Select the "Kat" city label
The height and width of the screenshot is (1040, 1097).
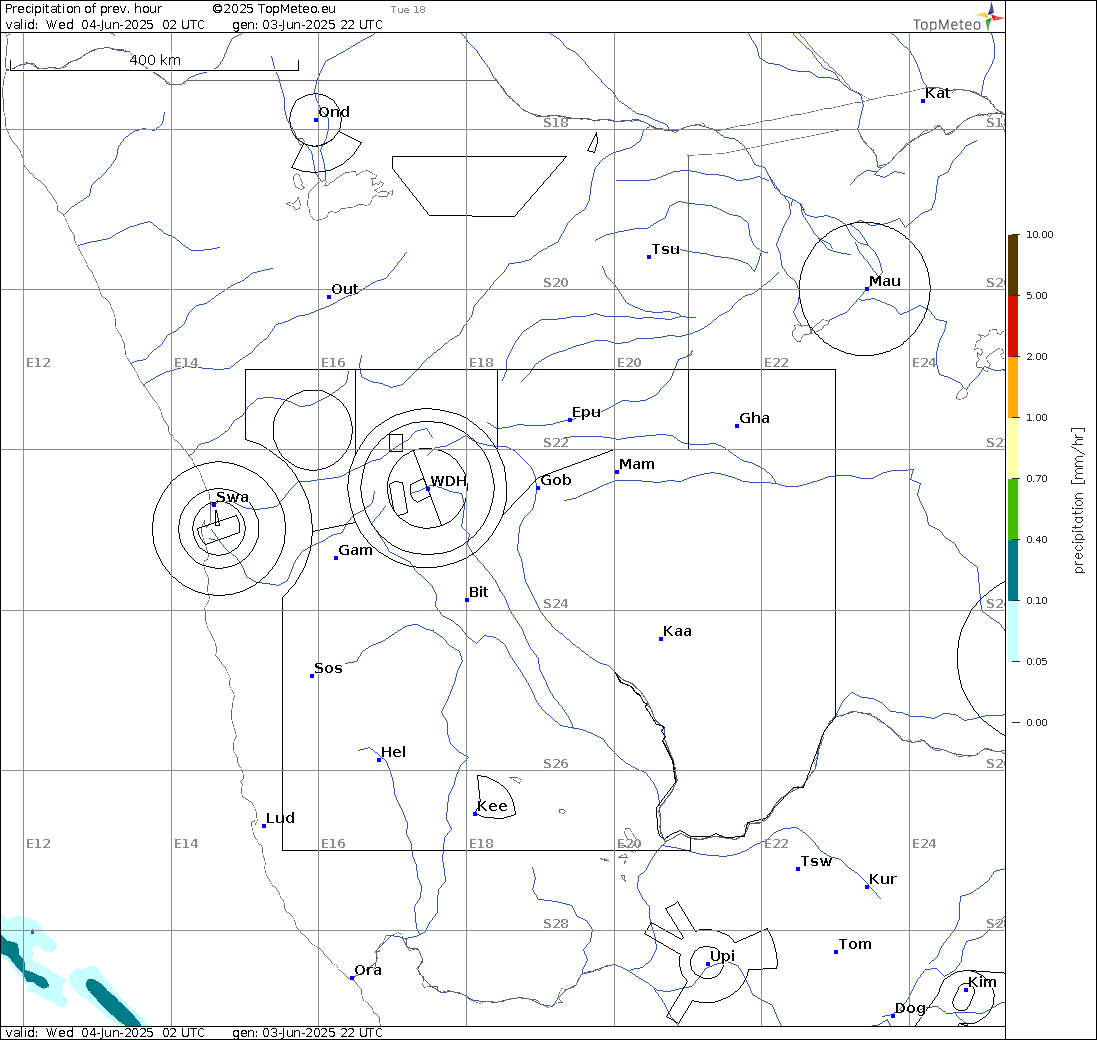(x=937, y=93)
